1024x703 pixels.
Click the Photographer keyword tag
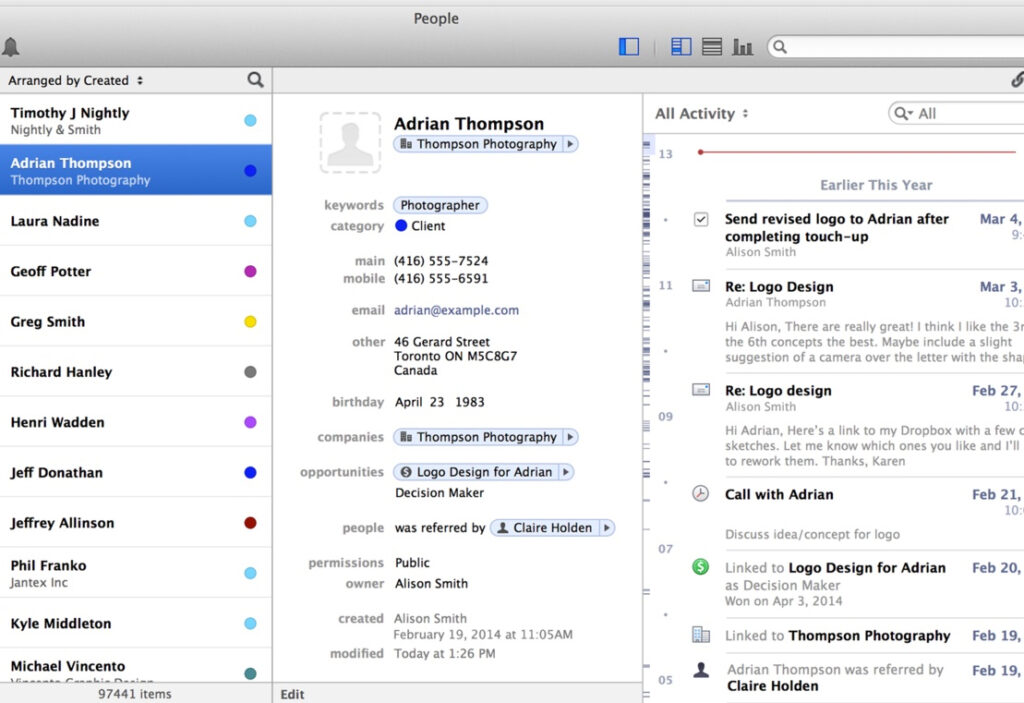(x=440, y=205)
